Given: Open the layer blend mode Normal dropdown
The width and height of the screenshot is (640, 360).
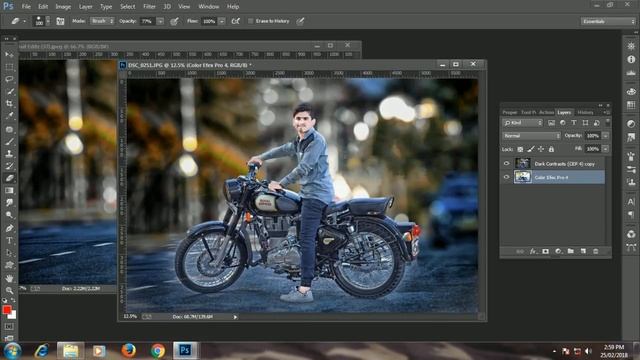Looking at the screenshot, I should (x=531, y=136).
